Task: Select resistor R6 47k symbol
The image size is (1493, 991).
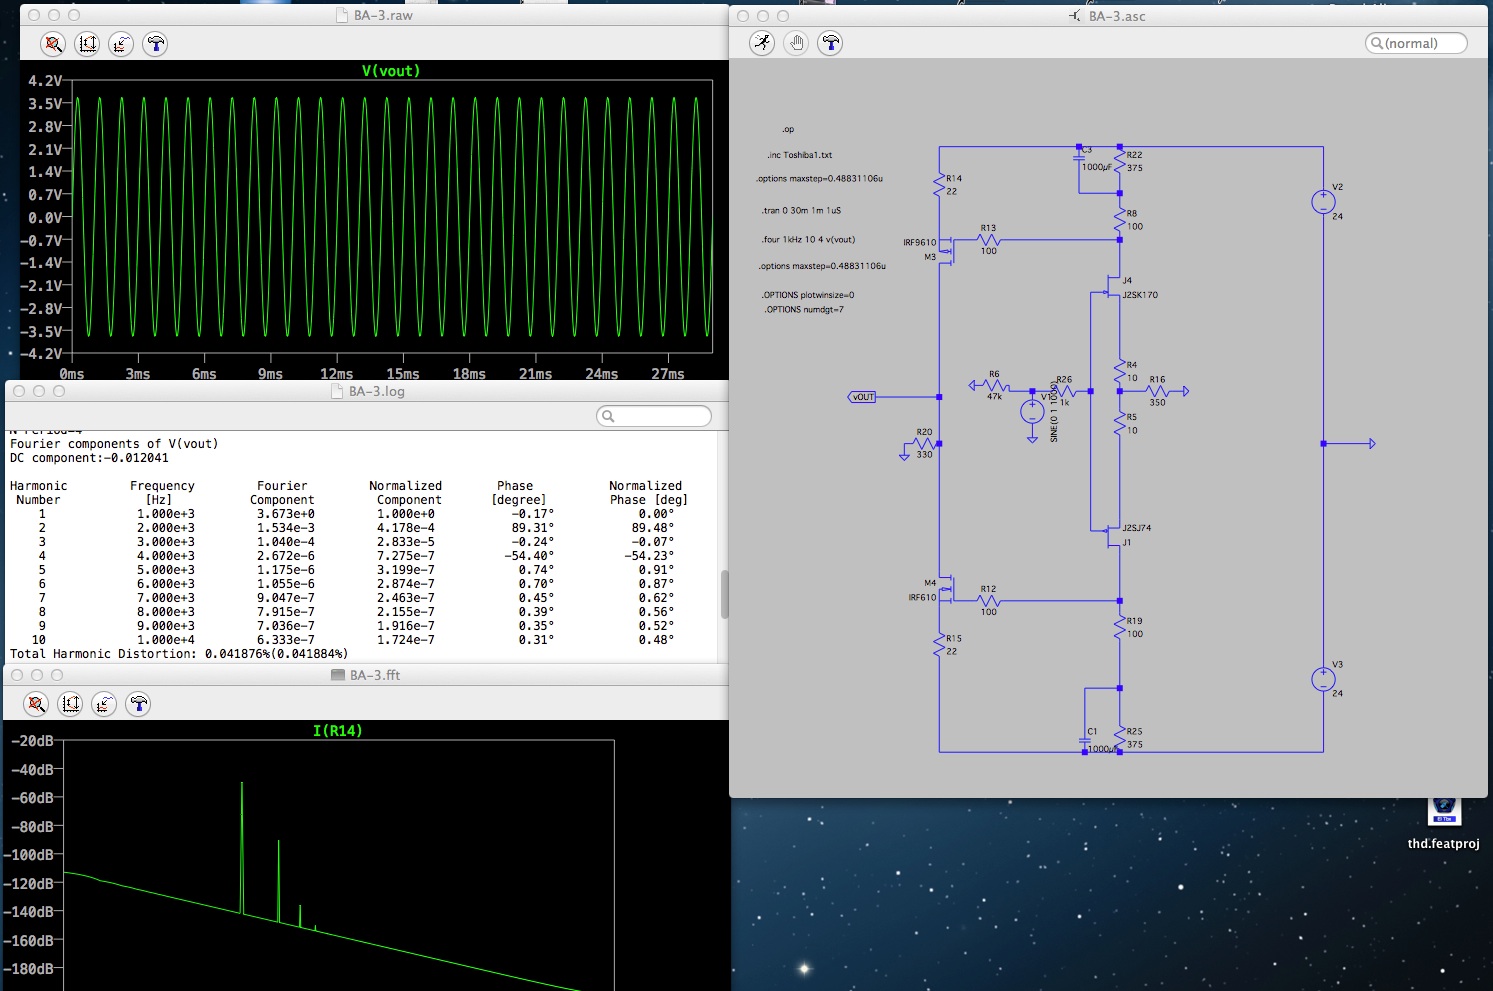Action: [x=994, y=385]
